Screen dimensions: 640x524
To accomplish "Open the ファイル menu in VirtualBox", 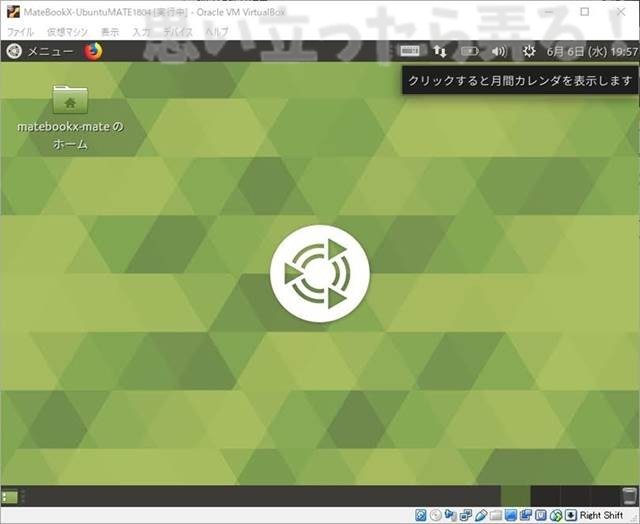I will [20, 32].
